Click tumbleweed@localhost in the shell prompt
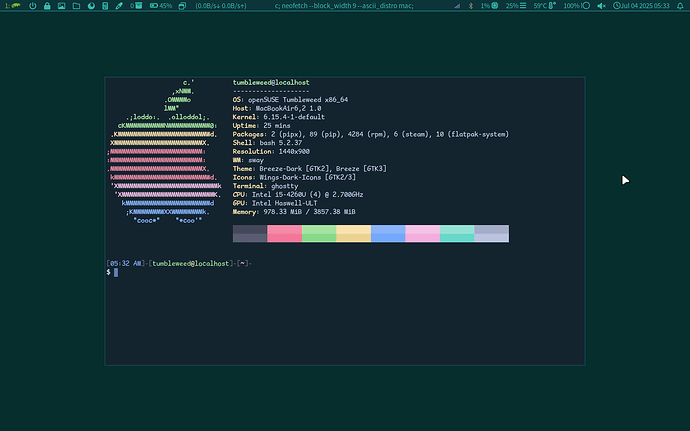 [191, 263]
